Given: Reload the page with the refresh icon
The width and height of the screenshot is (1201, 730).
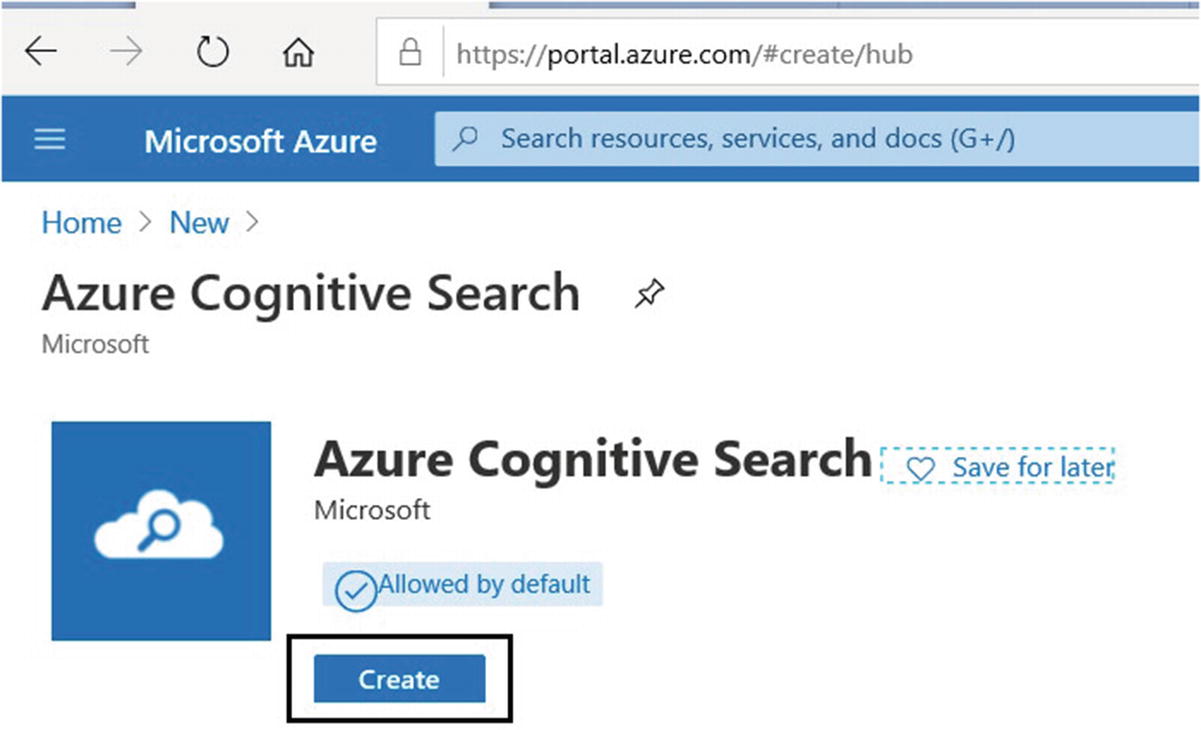Looking at the screenshot, I should point(213,52).
